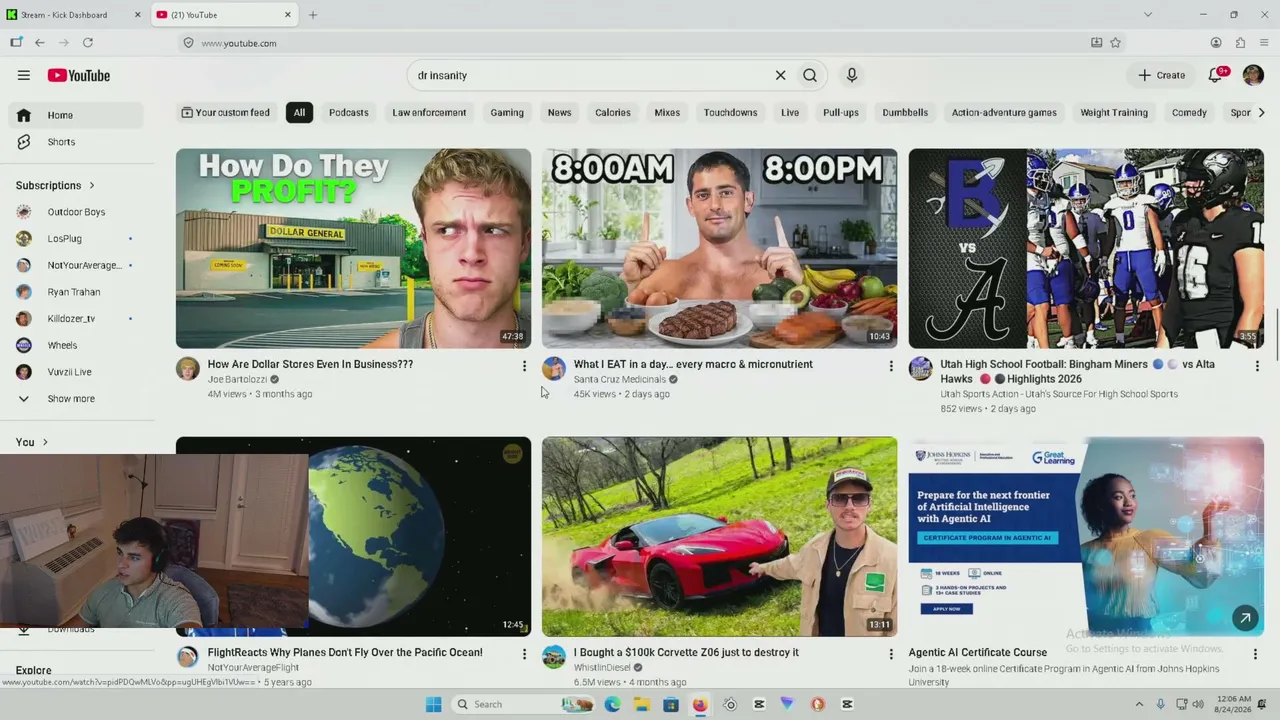Select the Pull-ups filter chip
The image size is (1280, 720).
(841, 113)
